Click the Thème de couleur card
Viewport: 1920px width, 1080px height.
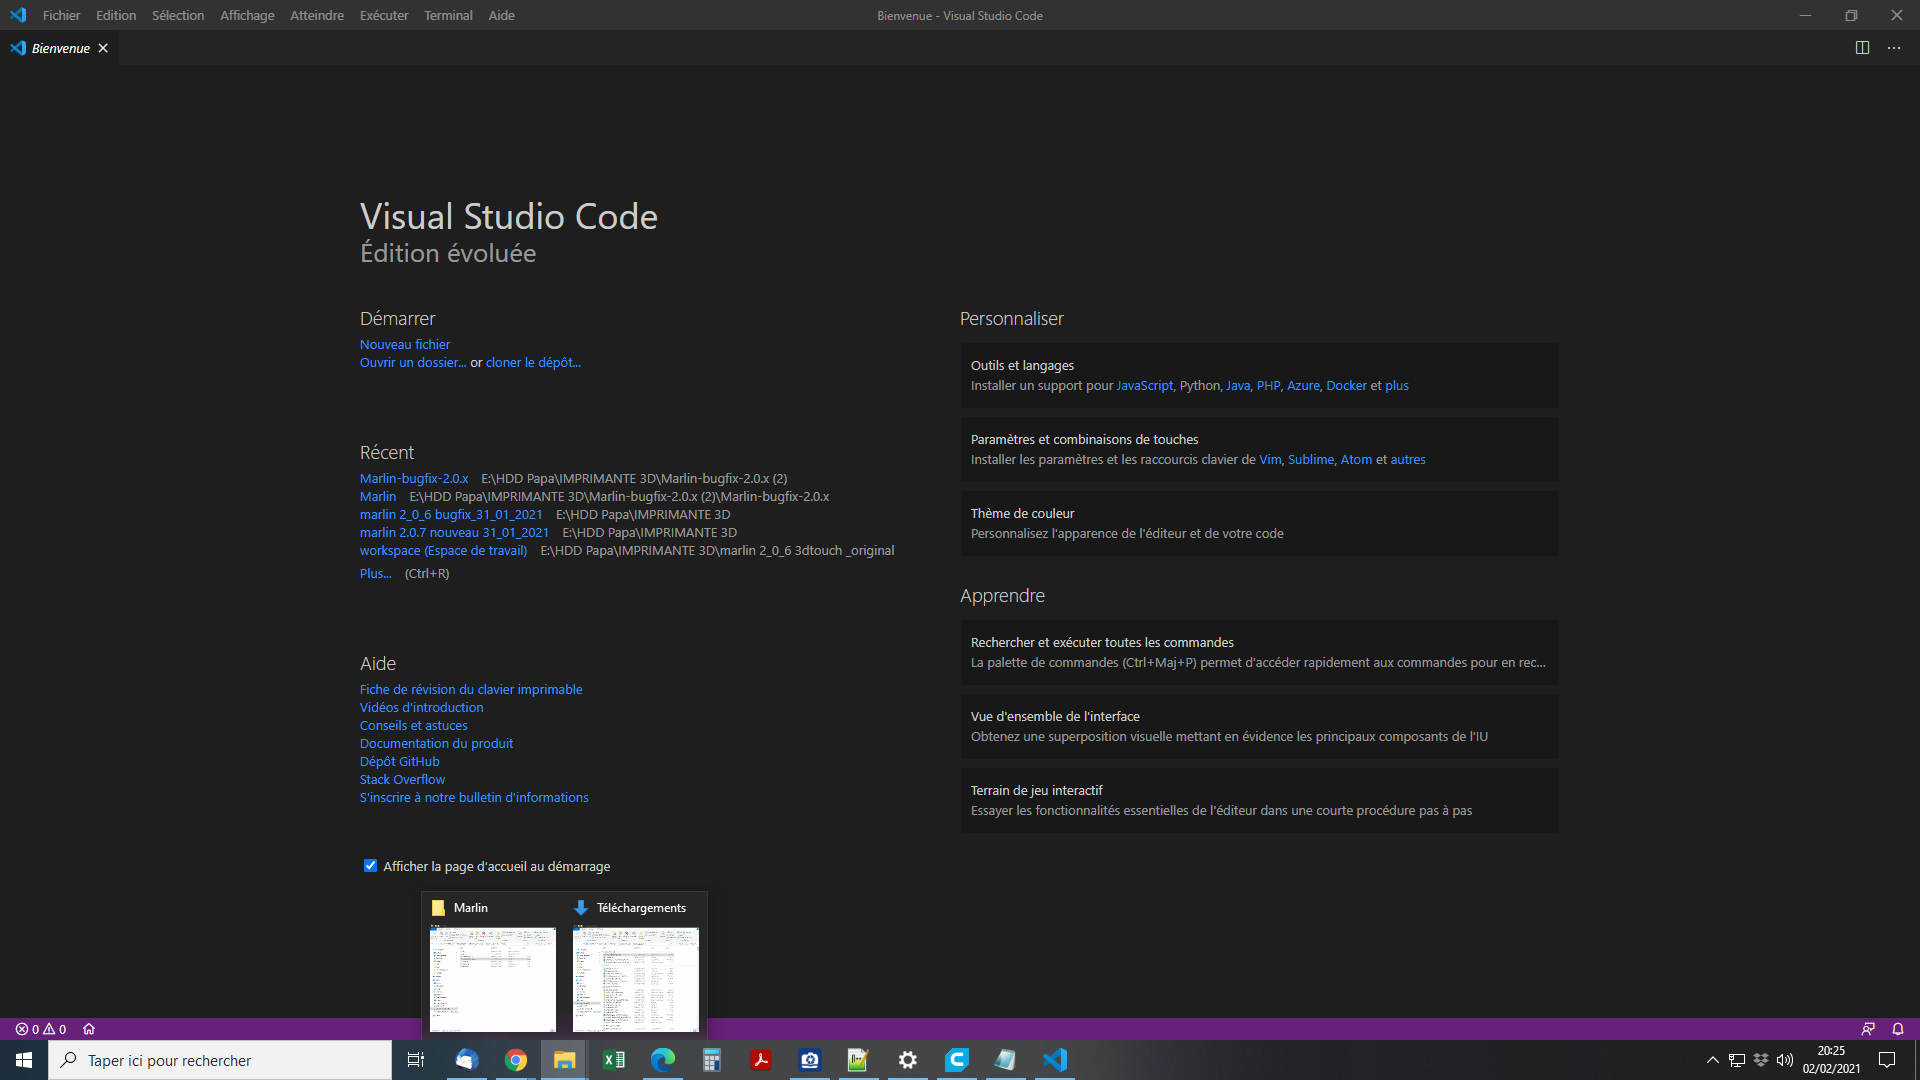(x=1259, y=523)
